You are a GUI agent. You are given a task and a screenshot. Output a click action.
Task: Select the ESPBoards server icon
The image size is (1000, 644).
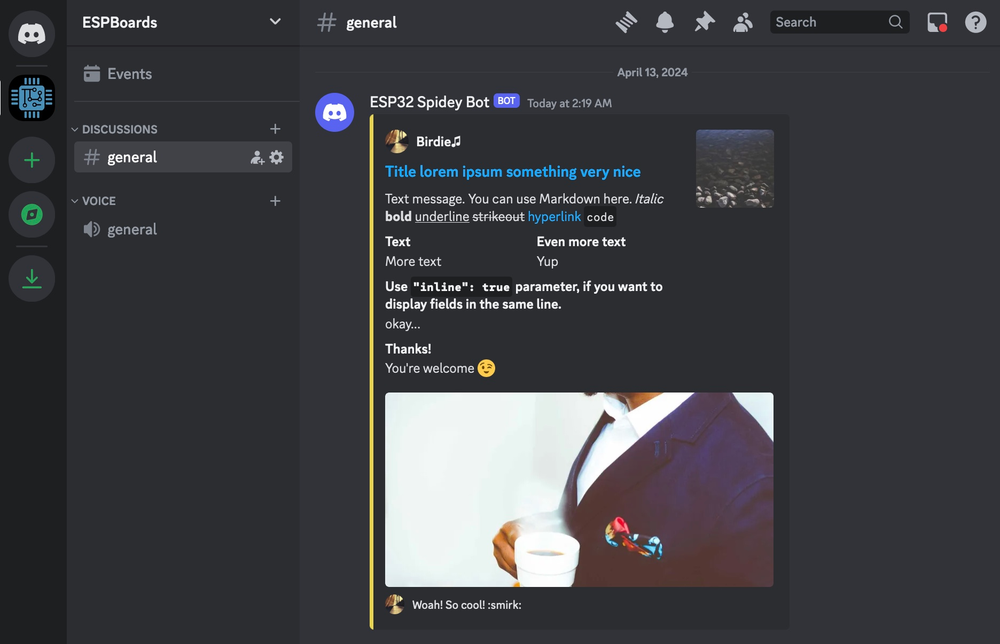coord(32,97)
